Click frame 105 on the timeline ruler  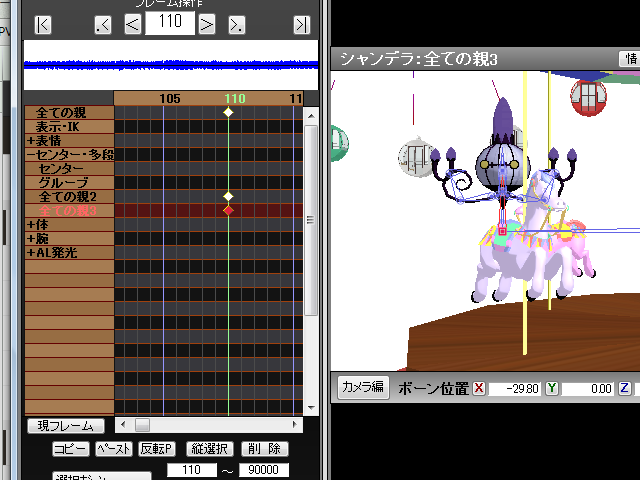[x=170, y=98]
